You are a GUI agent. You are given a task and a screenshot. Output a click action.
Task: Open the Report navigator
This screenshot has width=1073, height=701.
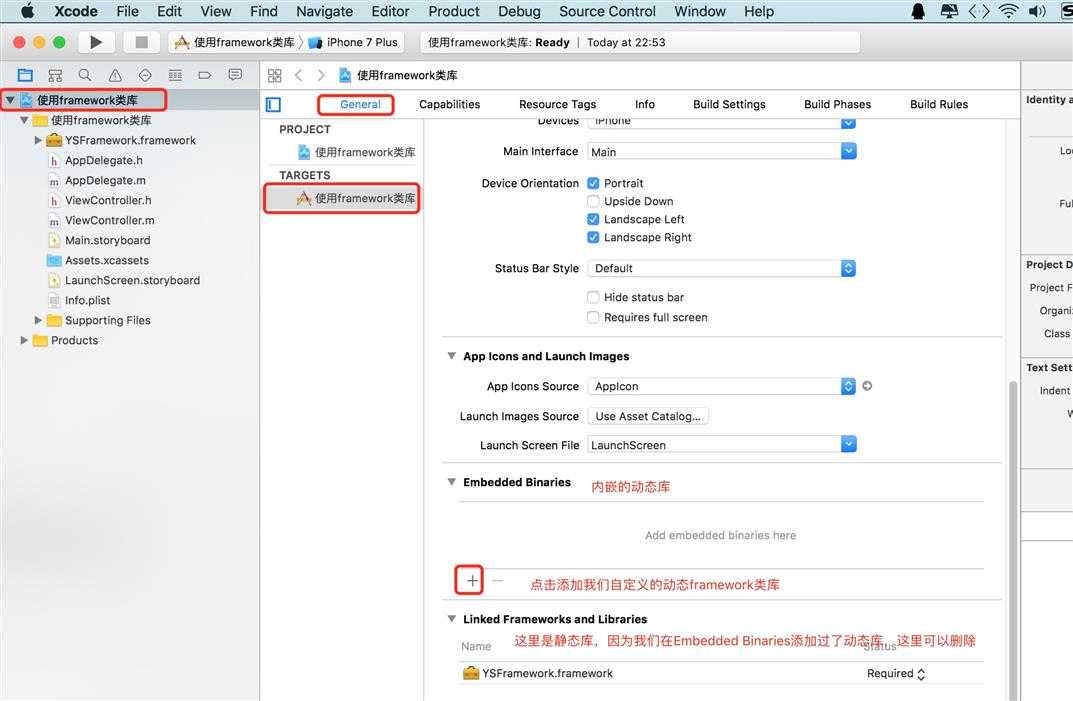point(235,75)
